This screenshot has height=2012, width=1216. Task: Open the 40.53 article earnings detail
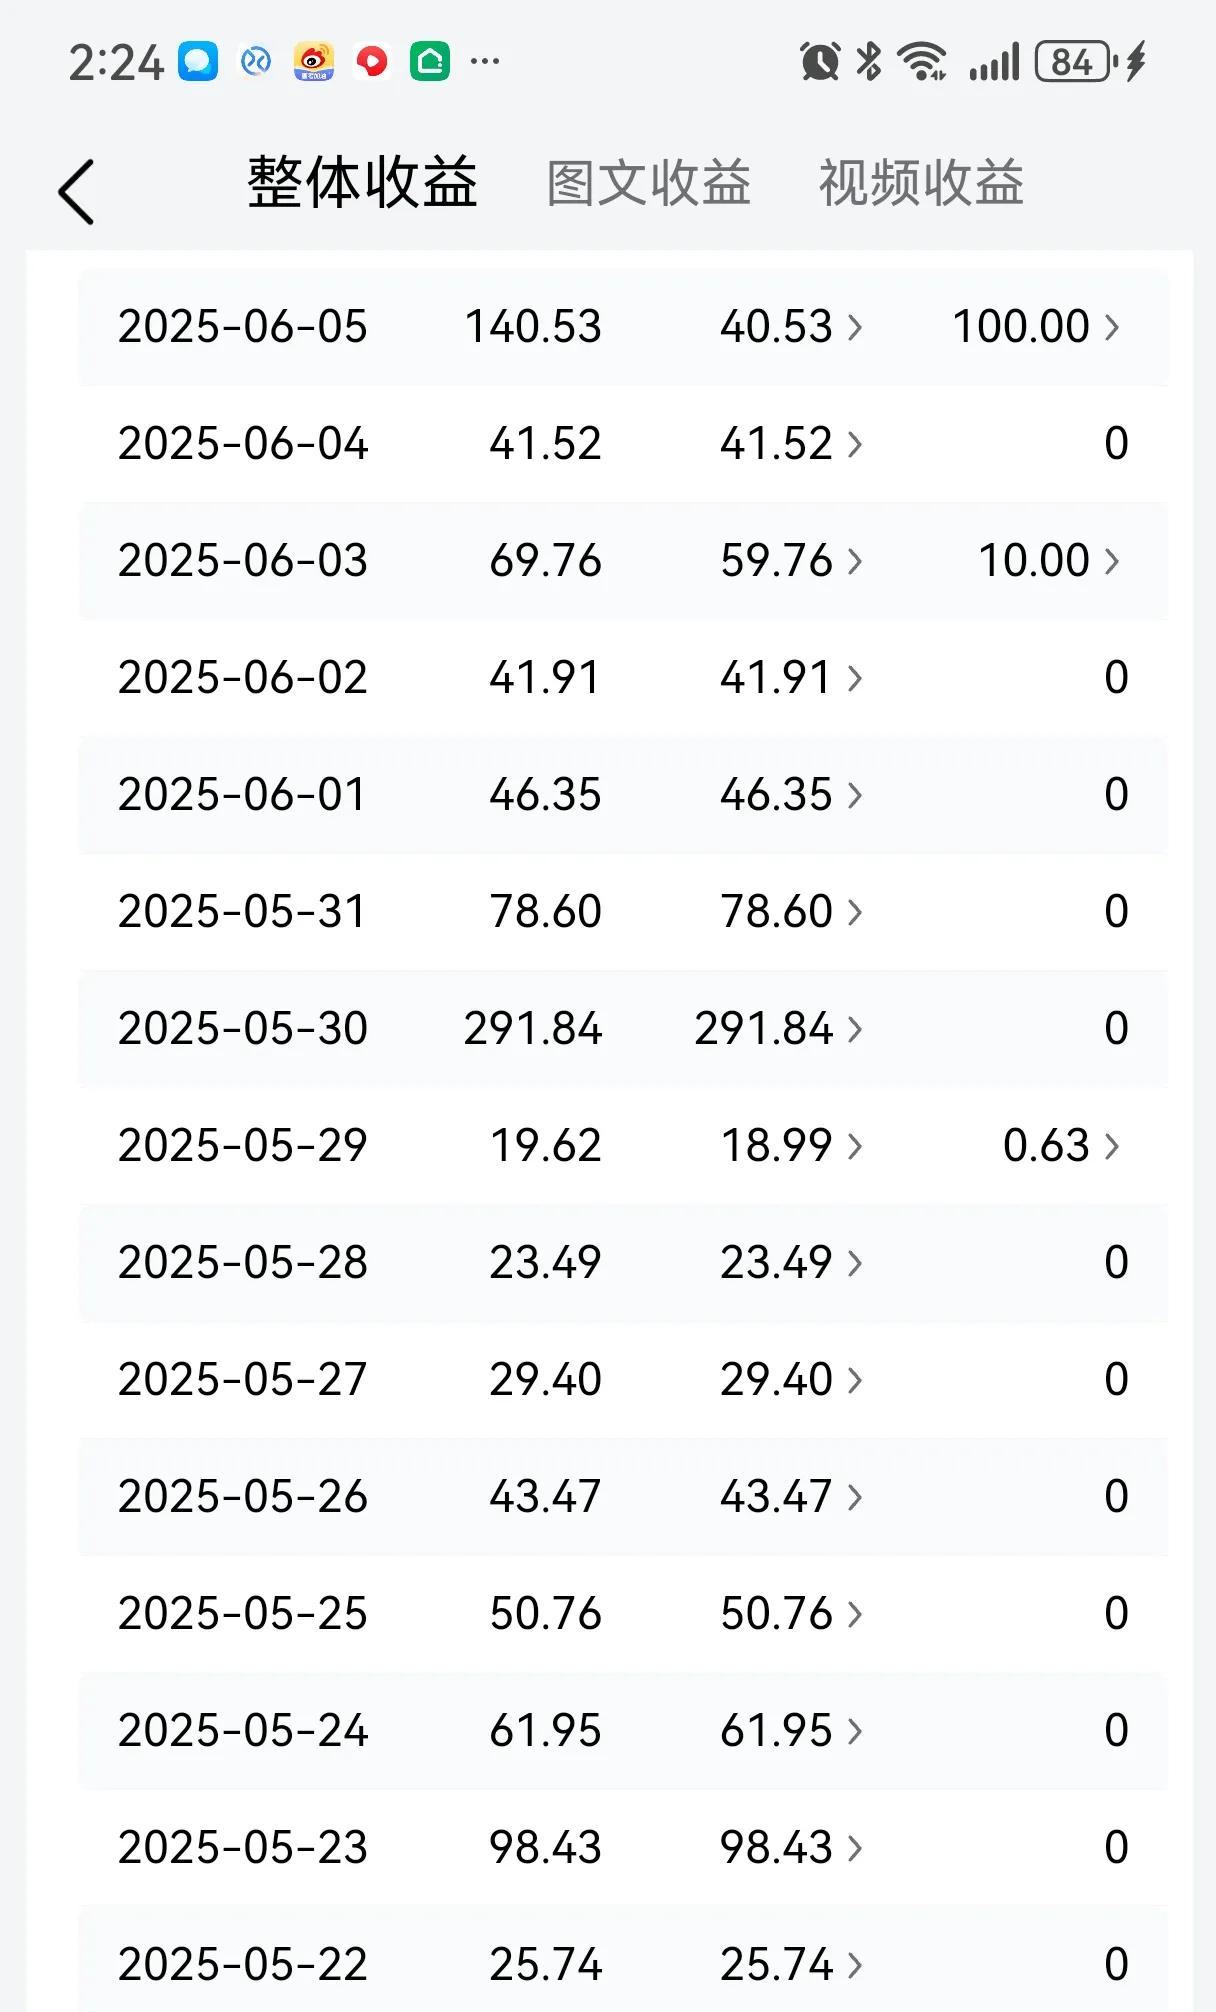(x=791, y=327)
